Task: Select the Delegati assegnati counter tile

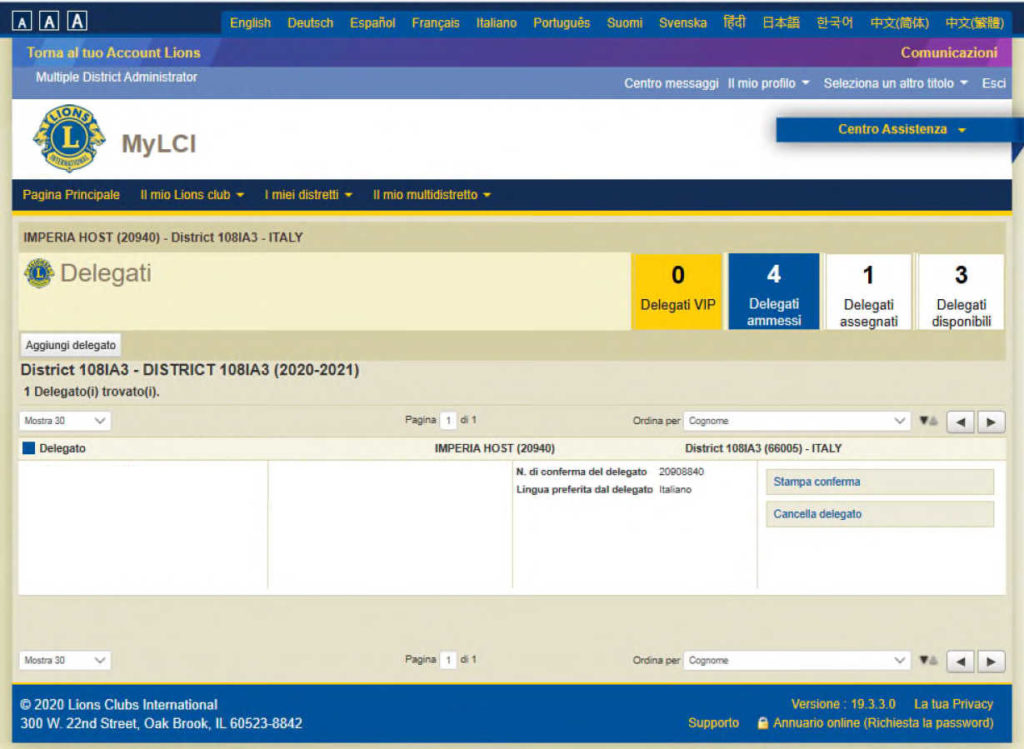Action: [869, 291]
